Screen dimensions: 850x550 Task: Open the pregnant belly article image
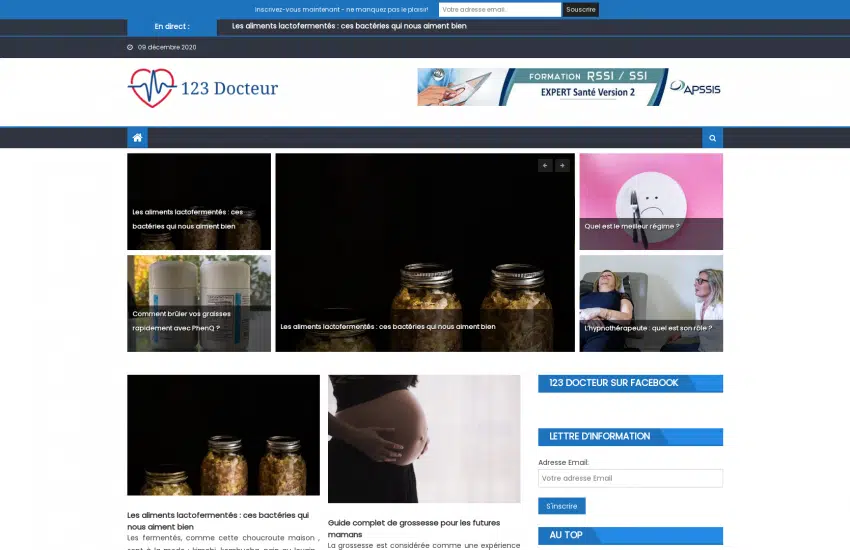click(x=424, y=439)
